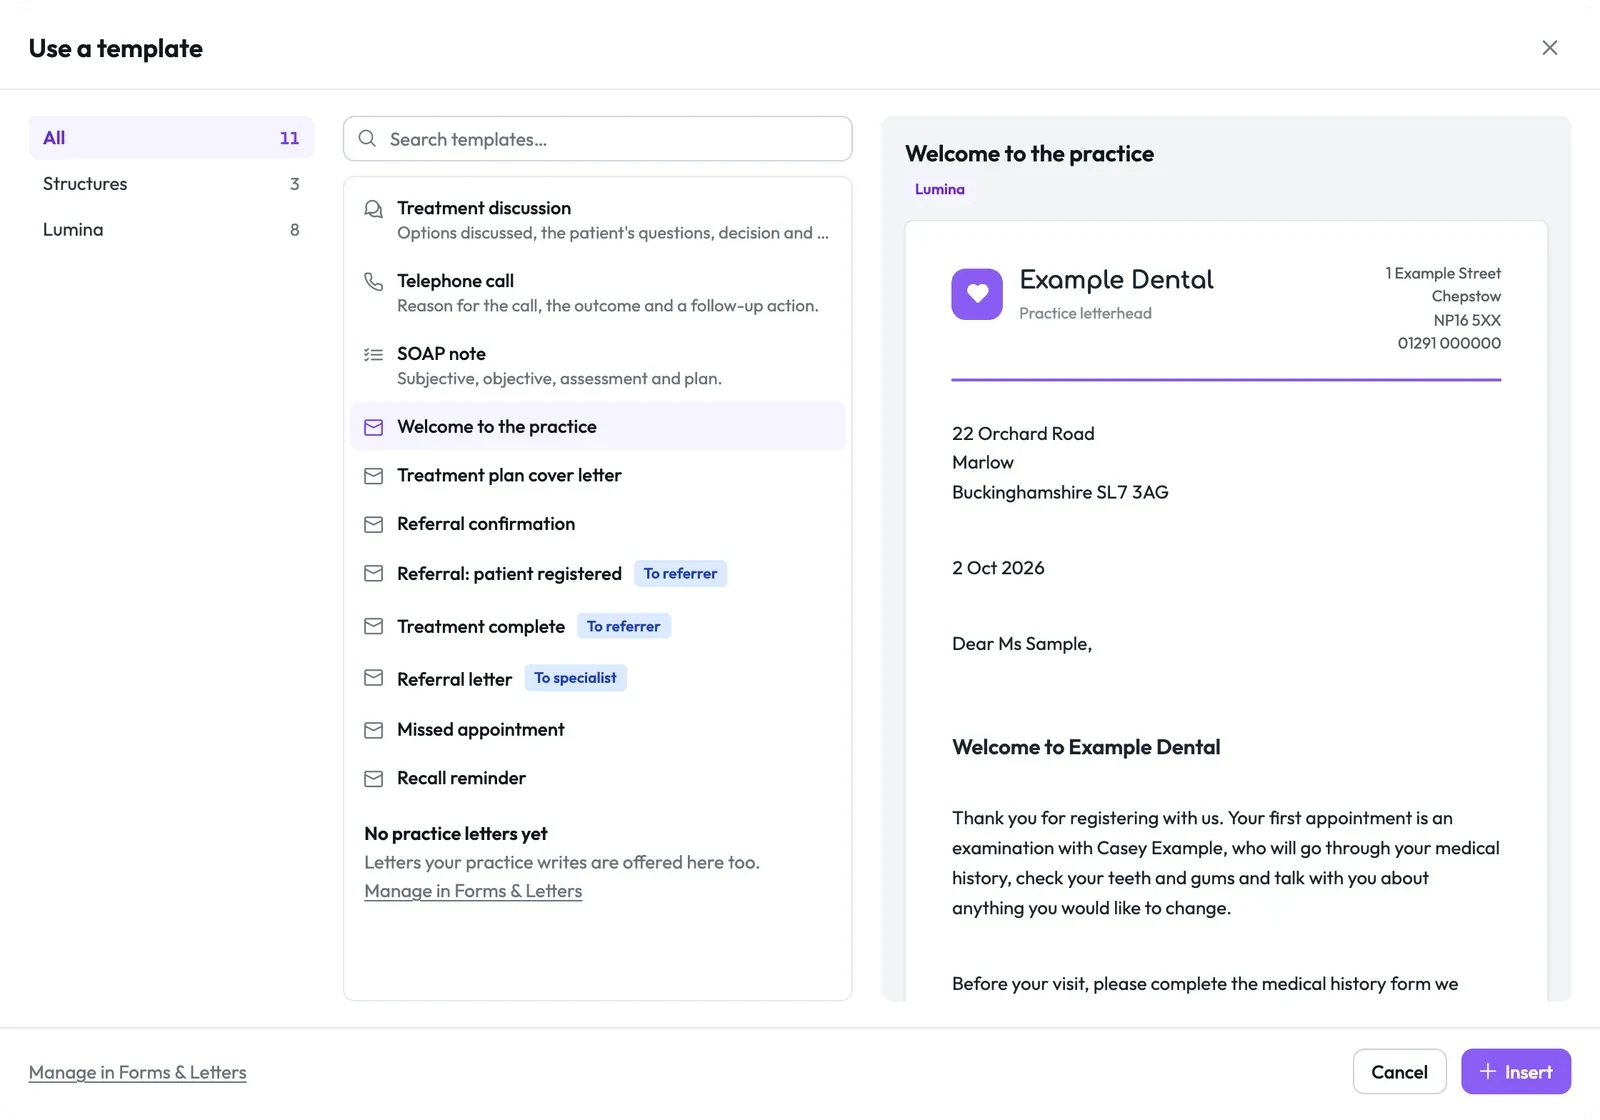Choose the Telephone call template
The width and height of the screenshot is (1600, 1120).
point(598,293)
